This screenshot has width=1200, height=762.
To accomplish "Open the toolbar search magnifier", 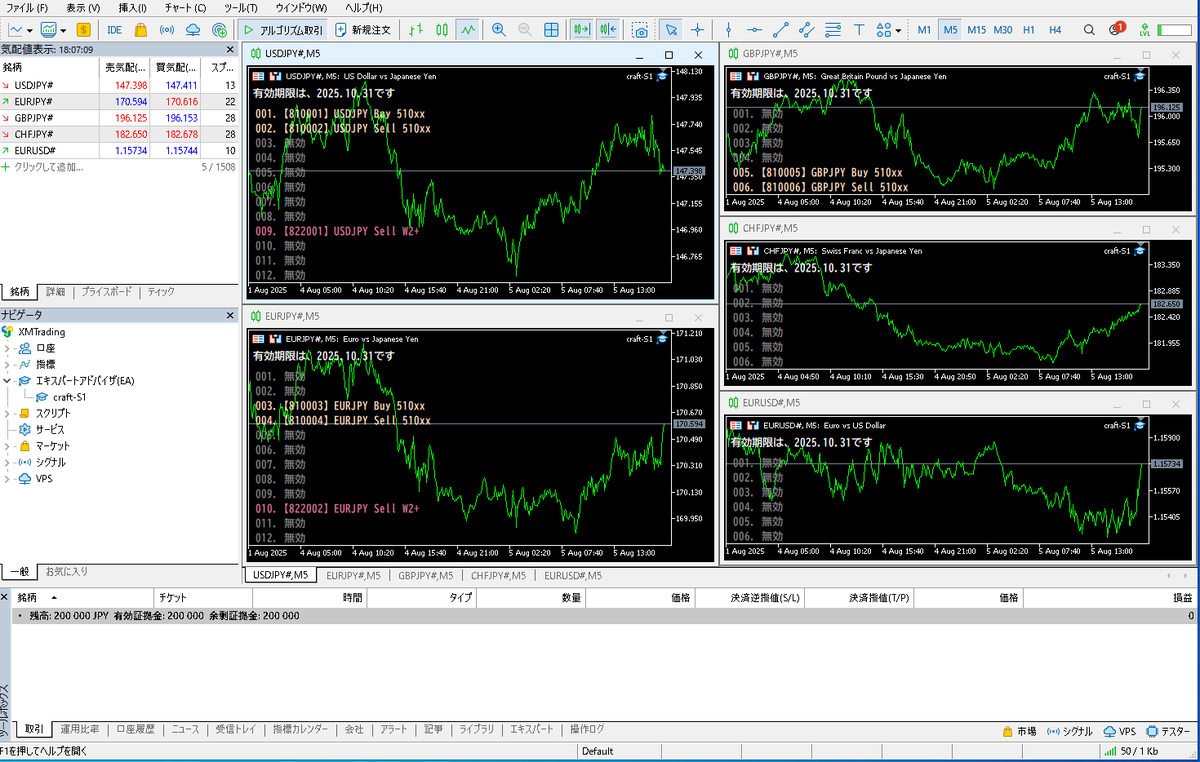I will pos(1089,30).
